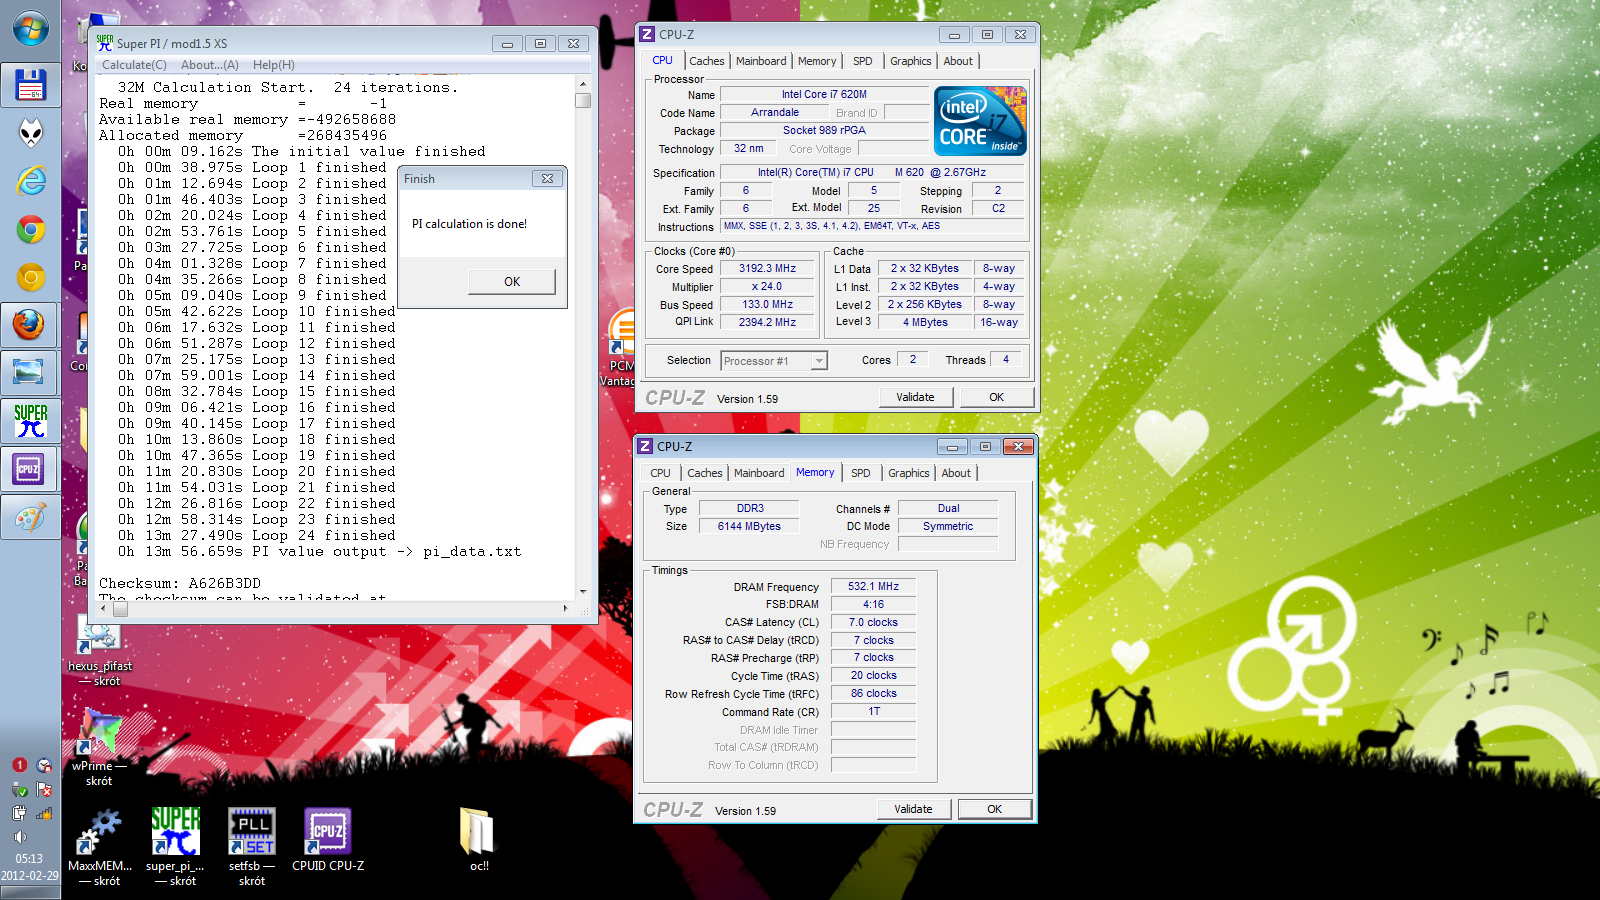Switch to Mainboard tab in upper CPU-Z

(x=761, y=61)
